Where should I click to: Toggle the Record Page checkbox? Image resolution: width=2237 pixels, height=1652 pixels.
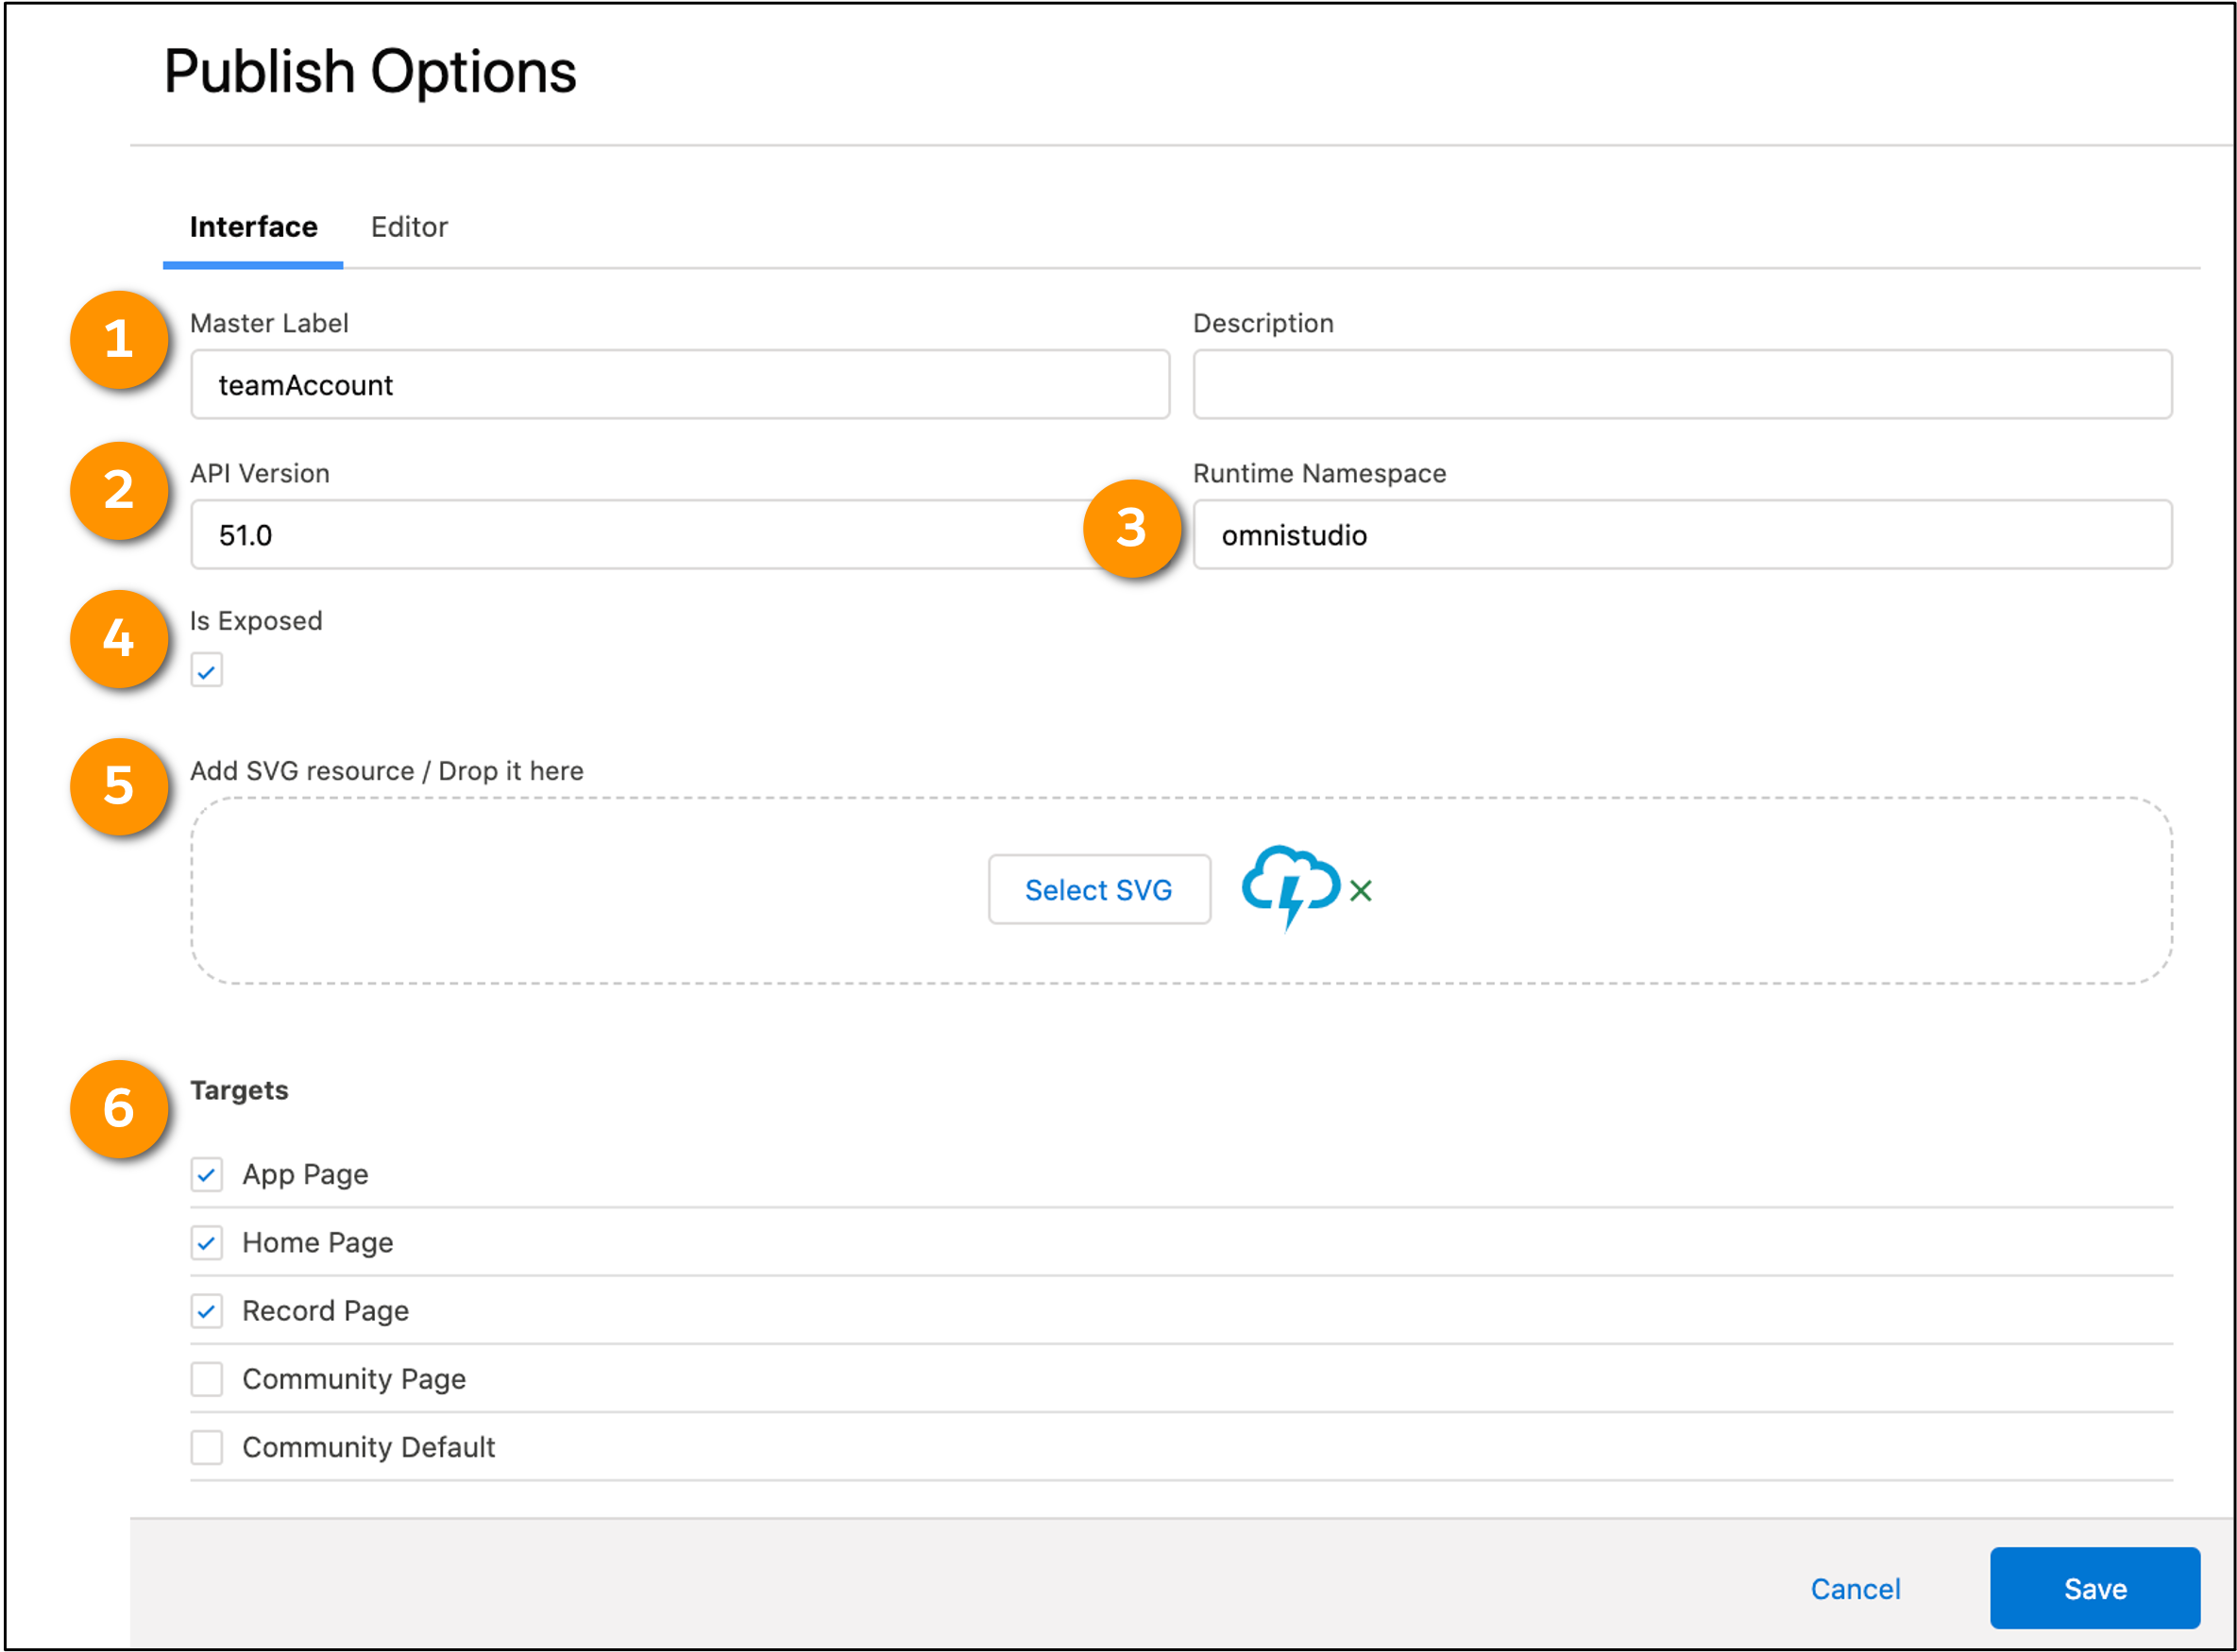(x=207, y=1310)
